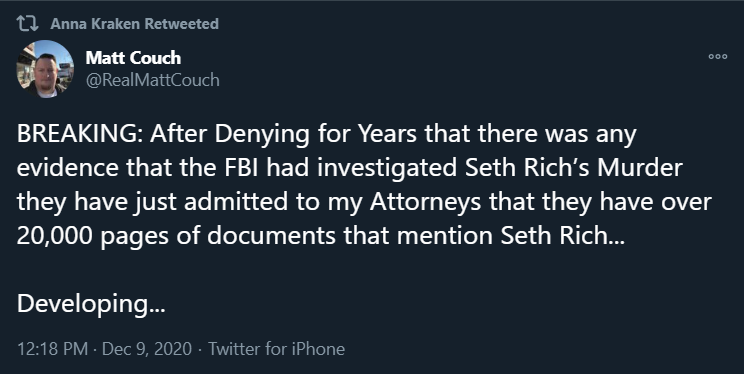Open the Twitter for iPhone source link
This screenshot has width=744, height=374.
[277, 349]
